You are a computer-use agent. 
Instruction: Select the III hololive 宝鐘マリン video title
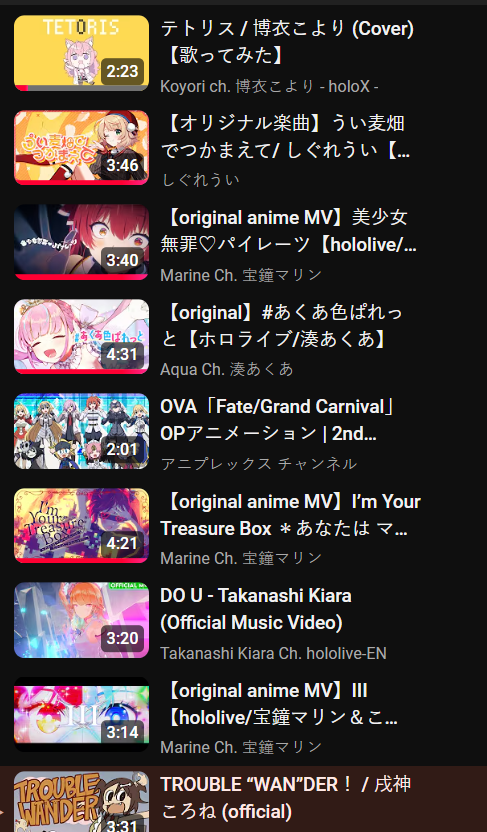click(279, 704)
